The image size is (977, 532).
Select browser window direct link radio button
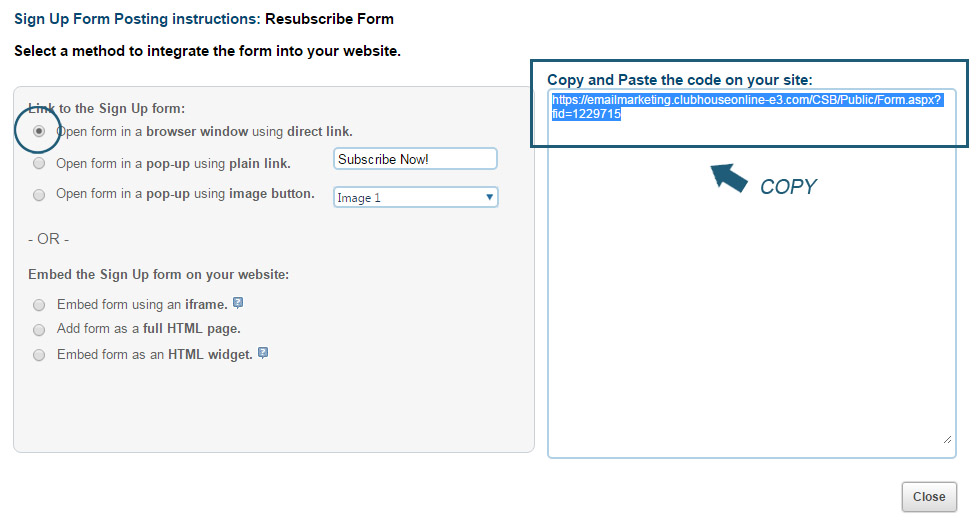pyautogui.click(x=39, y=131)
